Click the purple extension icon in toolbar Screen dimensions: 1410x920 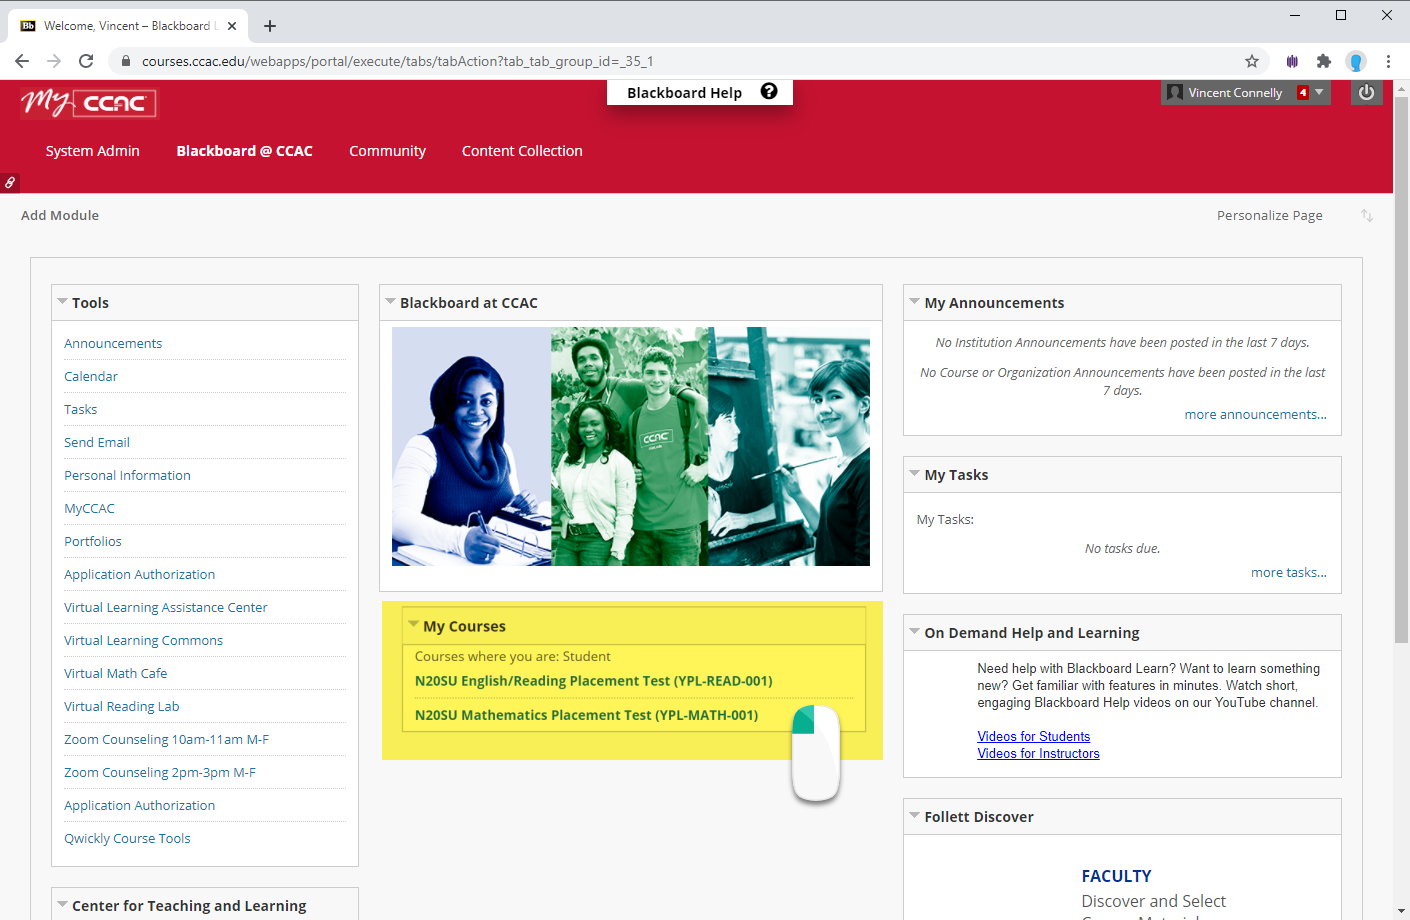(x=1292, y=61)
